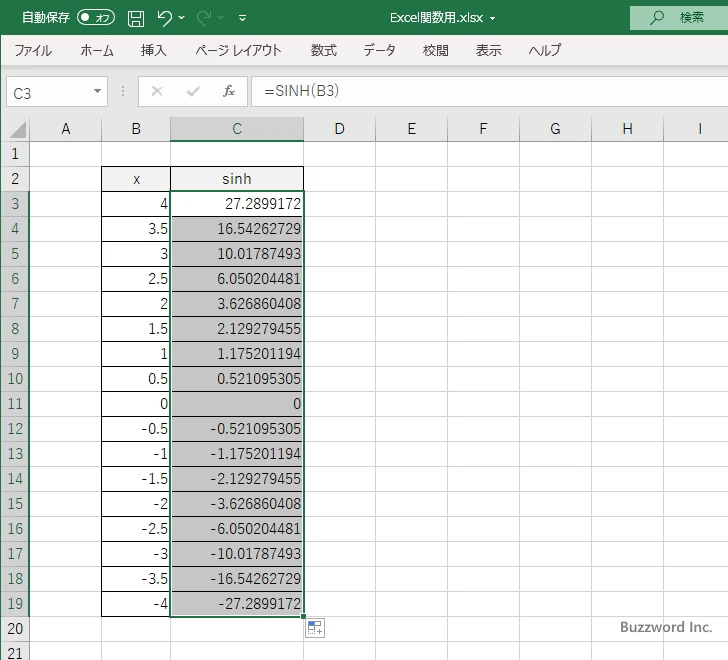The height and width of the screenshot is (660, 728).
Task: Click the Select All corner triangle
Action: coord(18,129)
